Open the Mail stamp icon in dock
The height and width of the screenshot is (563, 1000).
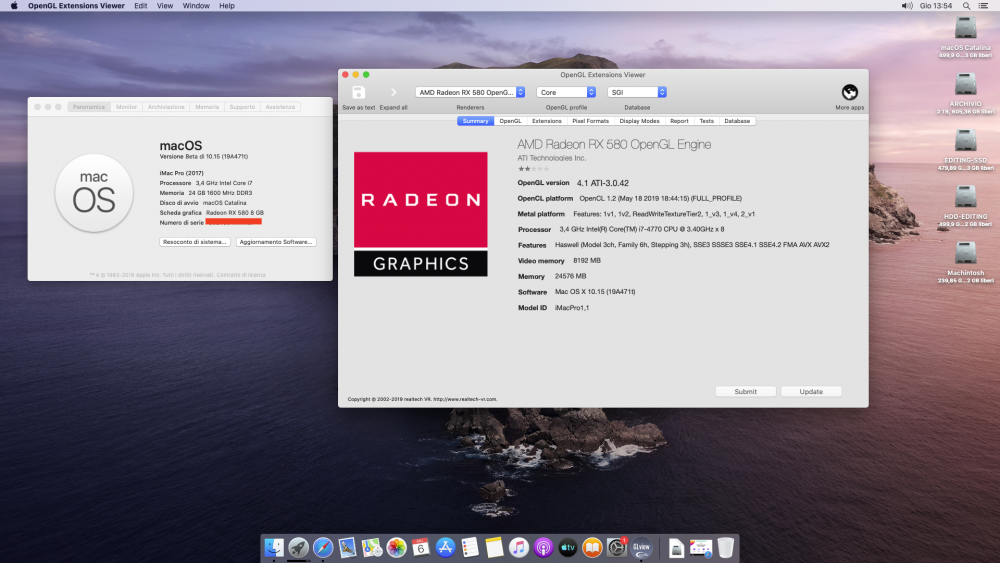347,547
